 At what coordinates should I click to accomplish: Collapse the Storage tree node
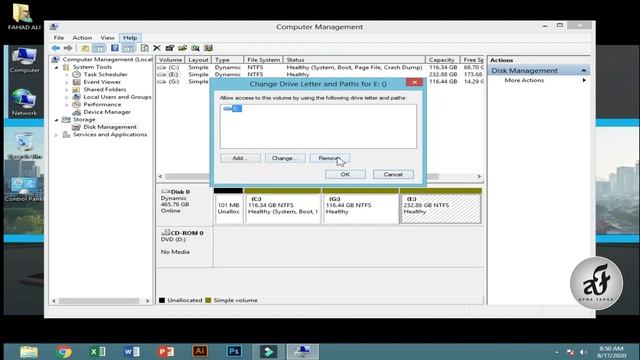click(57, 120)
